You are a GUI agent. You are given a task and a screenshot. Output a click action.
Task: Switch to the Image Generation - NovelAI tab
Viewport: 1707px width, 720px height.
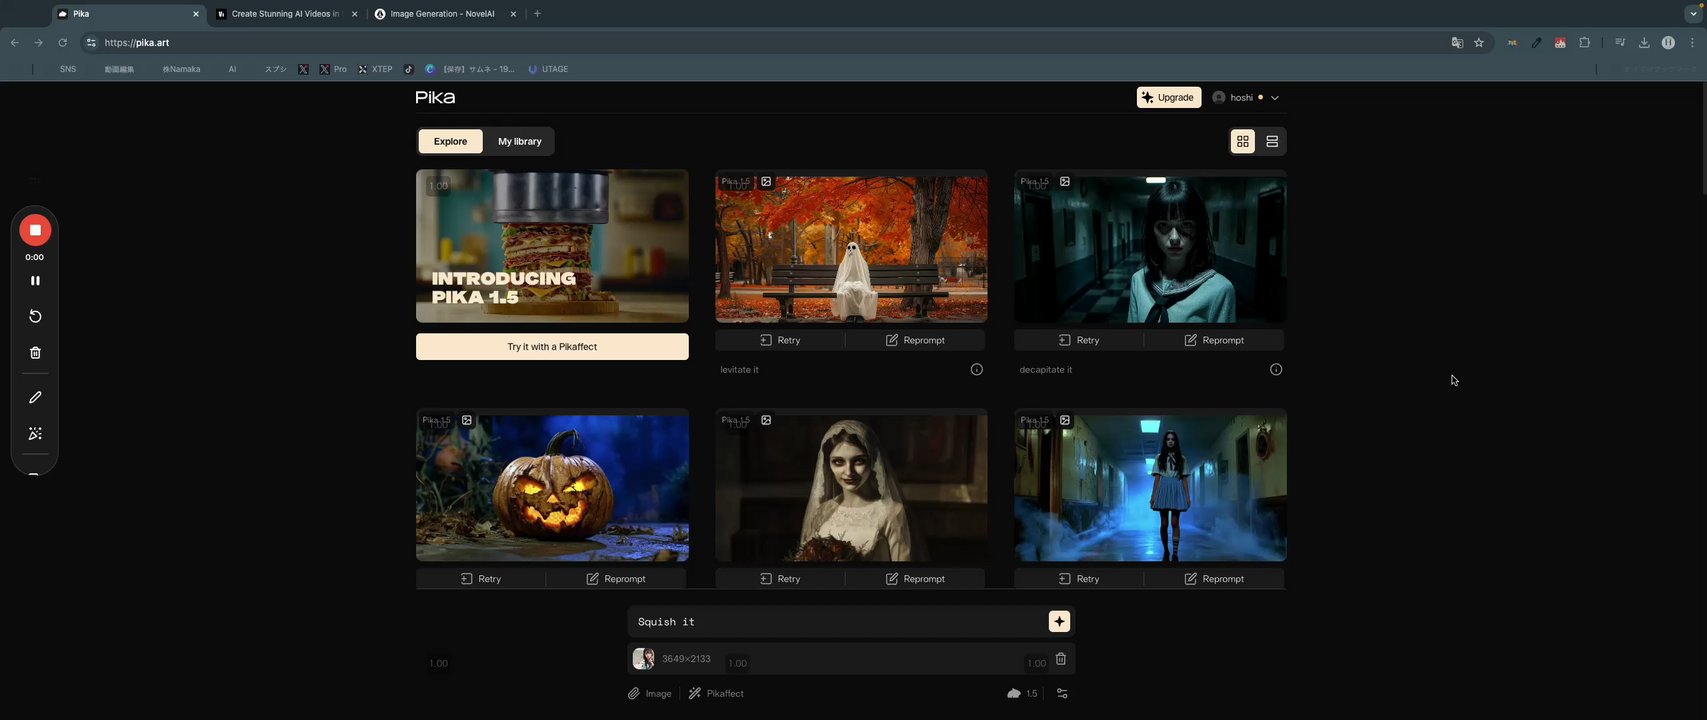pyautogui.click(x=443, y=14)
